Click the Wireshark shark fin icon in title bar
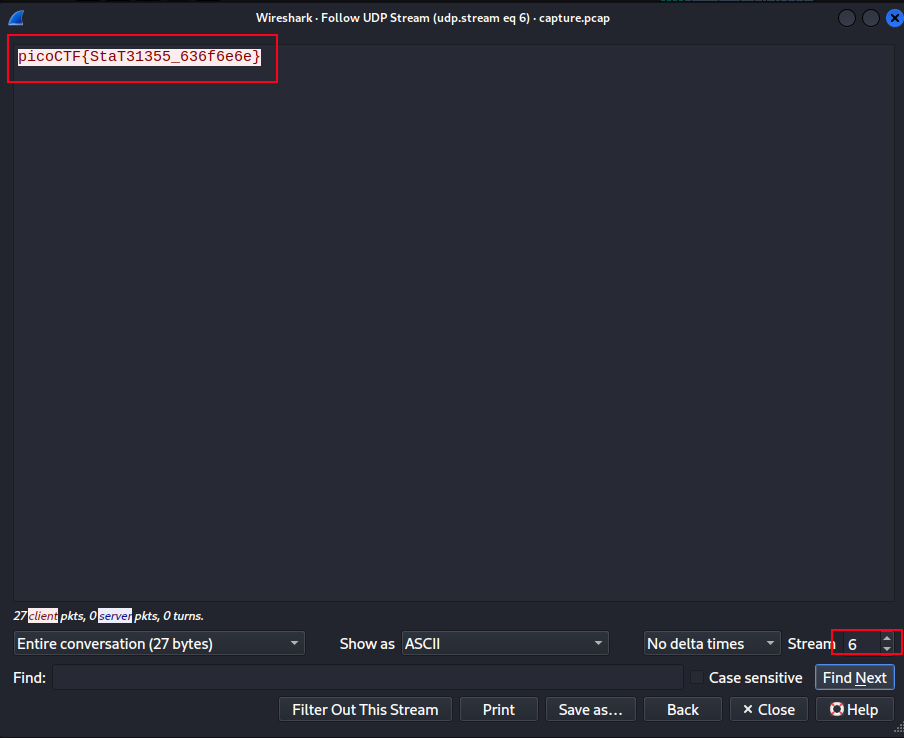904x738 pixels. pyautogui.click(x=15, y=17)
